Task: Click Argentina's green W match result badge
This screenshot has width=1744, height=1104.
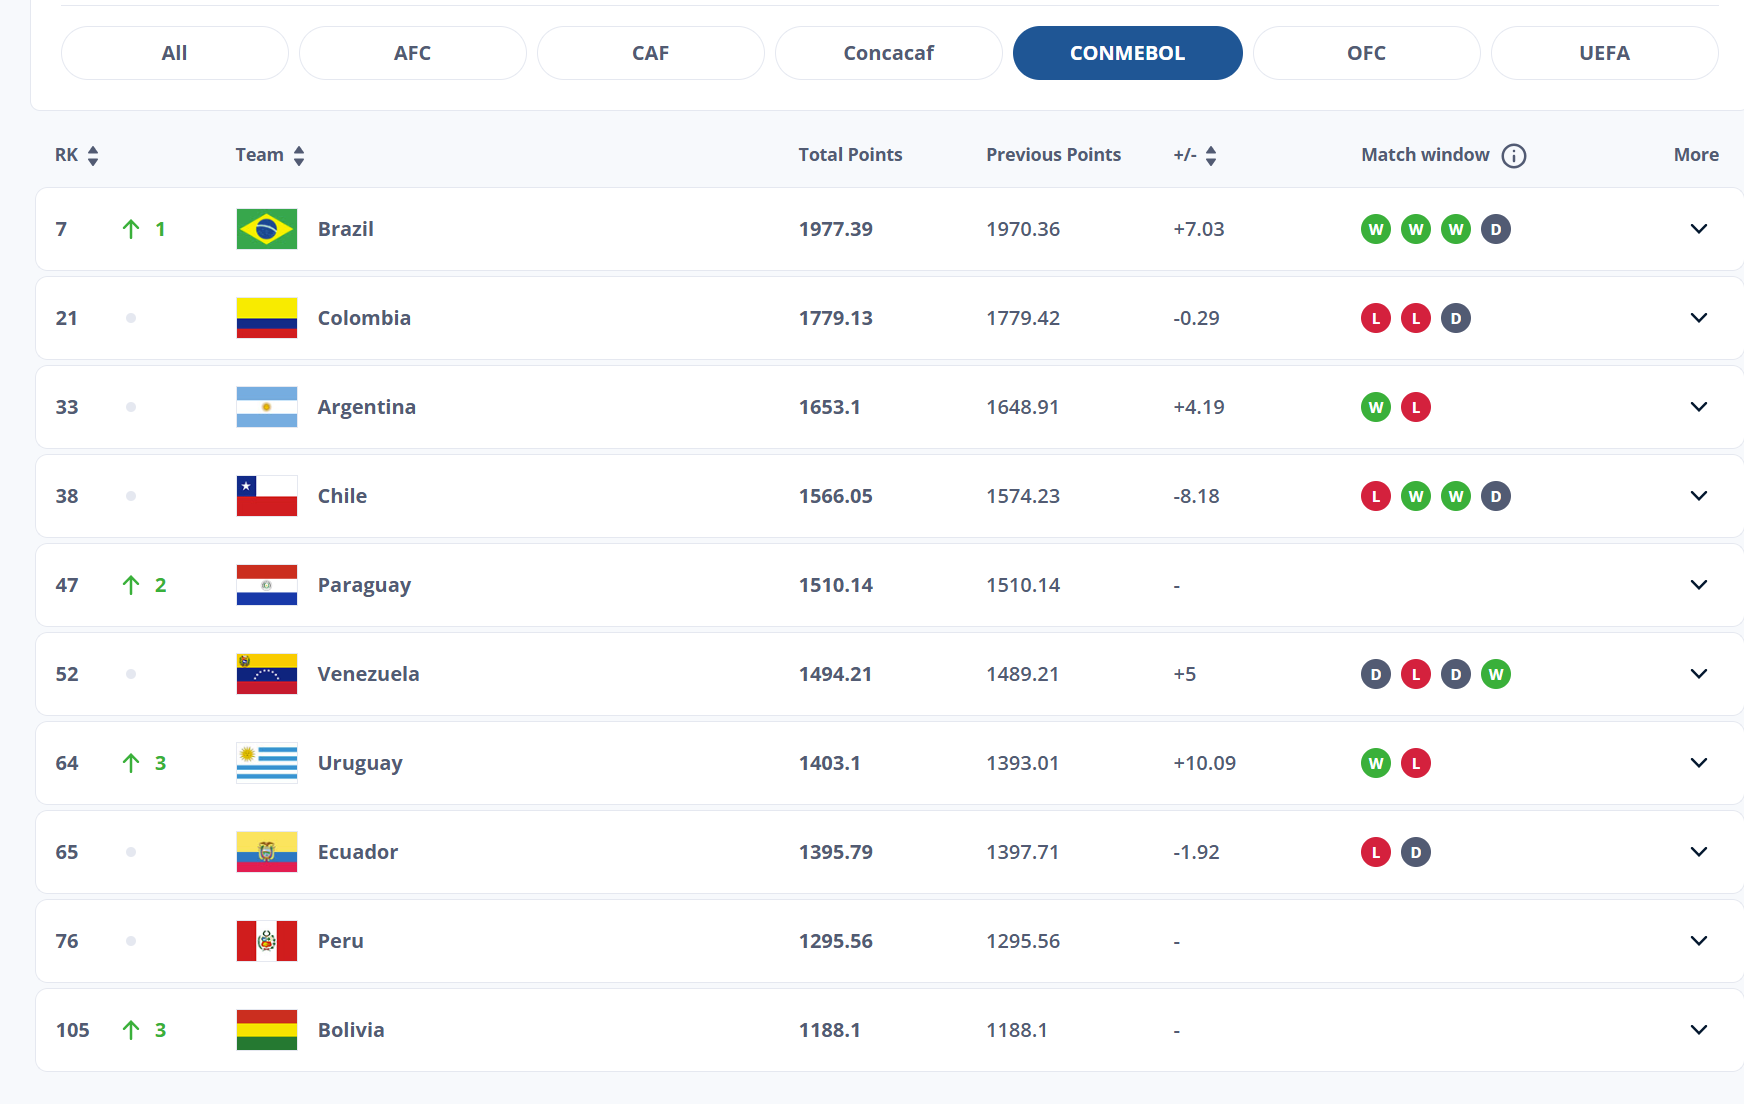Action: 1375,407
